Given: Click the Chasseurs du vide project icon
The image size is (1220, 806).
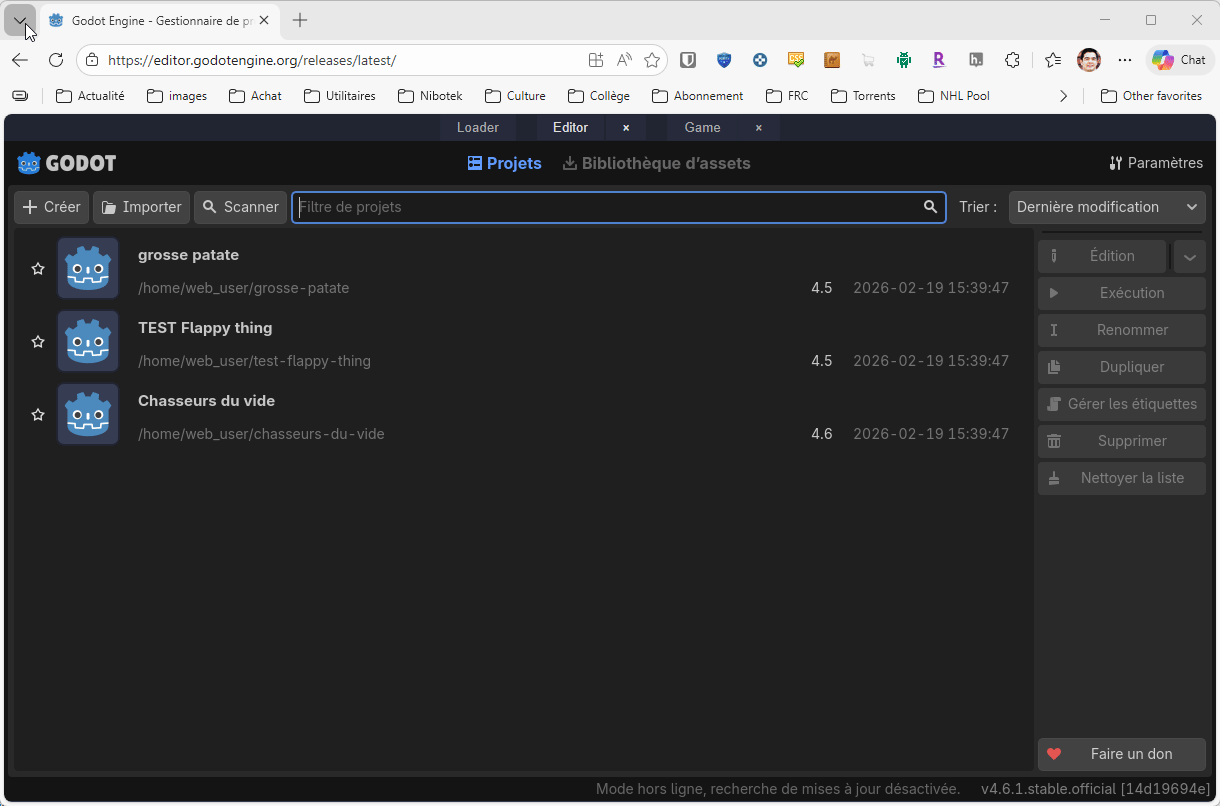Looking at the screenshot, I should pyautogui.click(x=88, y=414).
